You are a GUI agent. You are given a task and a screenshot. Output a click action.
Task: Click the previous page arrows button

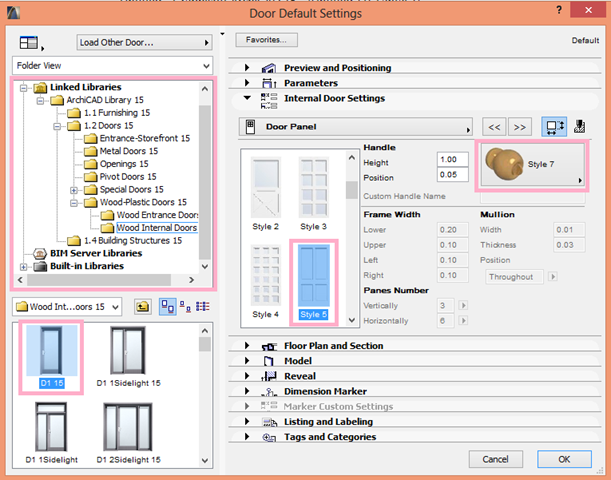pos(494,128)
